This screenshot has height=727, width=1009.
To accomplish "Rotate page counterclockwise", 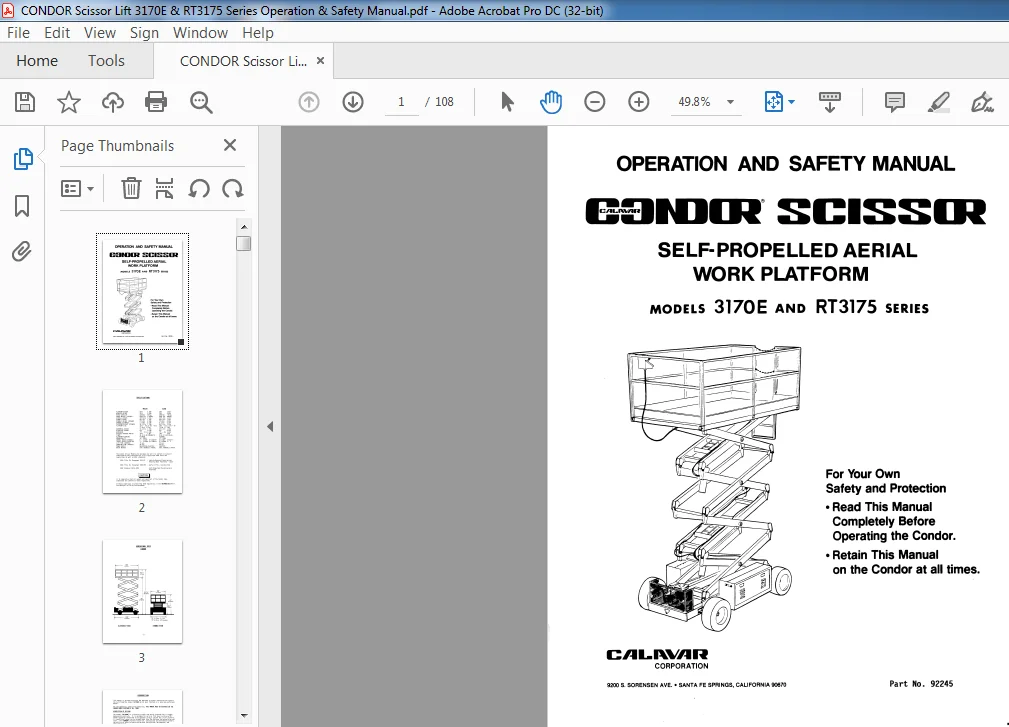I will pos(199,189).
